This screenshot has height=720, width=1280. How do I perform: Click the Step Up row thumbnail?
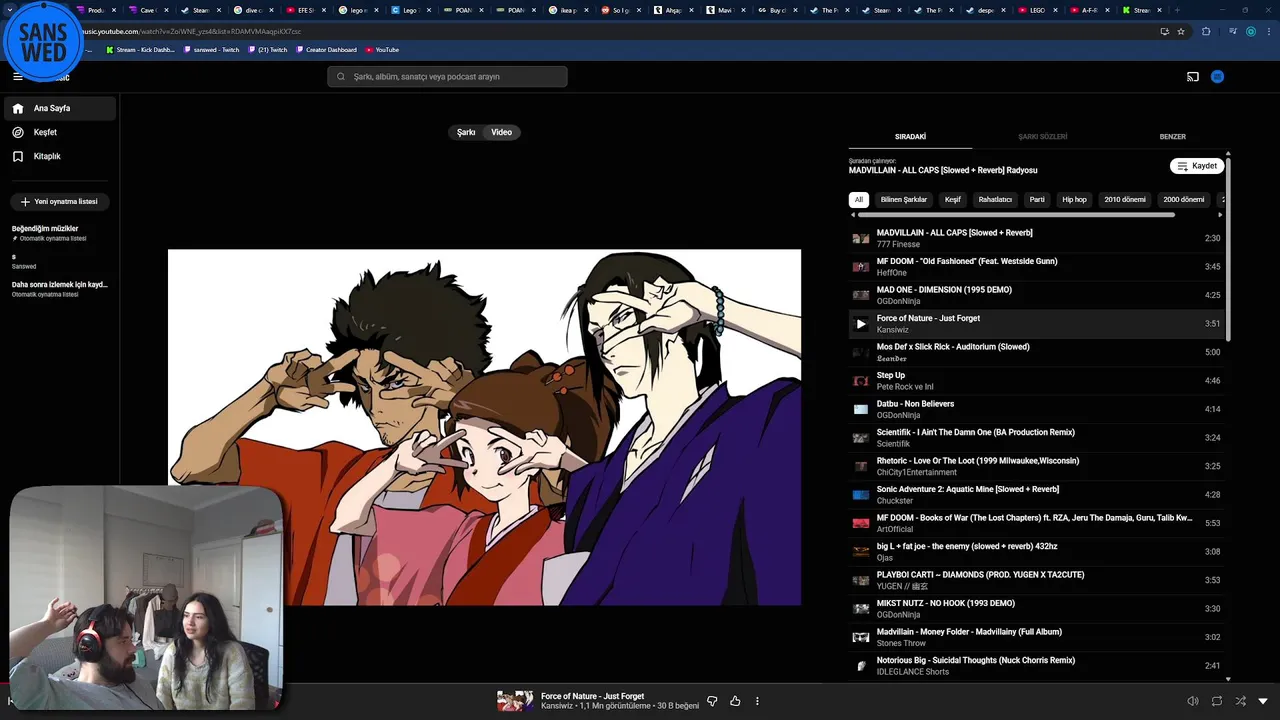(x=860, y=381)
